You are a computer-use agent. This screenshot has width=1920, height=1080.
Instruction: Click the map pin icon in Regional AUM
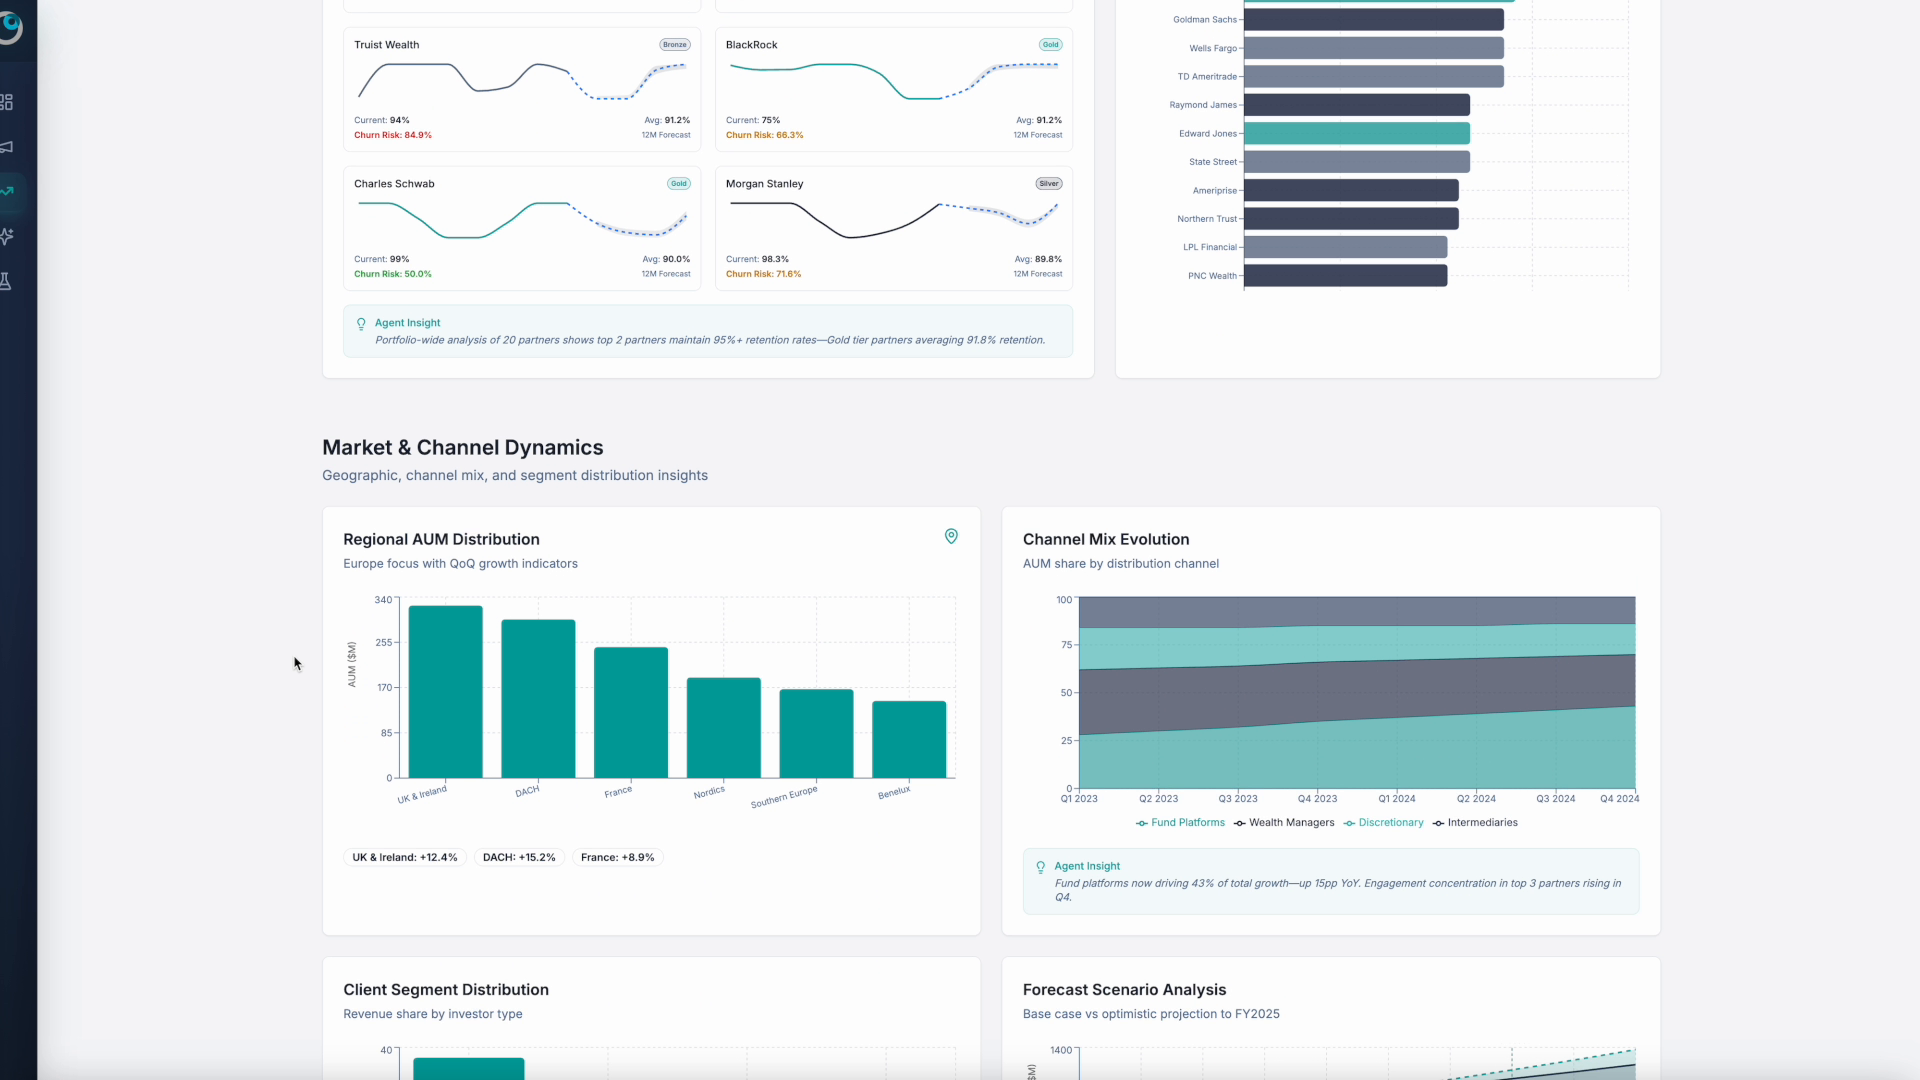tap(951, 537)
